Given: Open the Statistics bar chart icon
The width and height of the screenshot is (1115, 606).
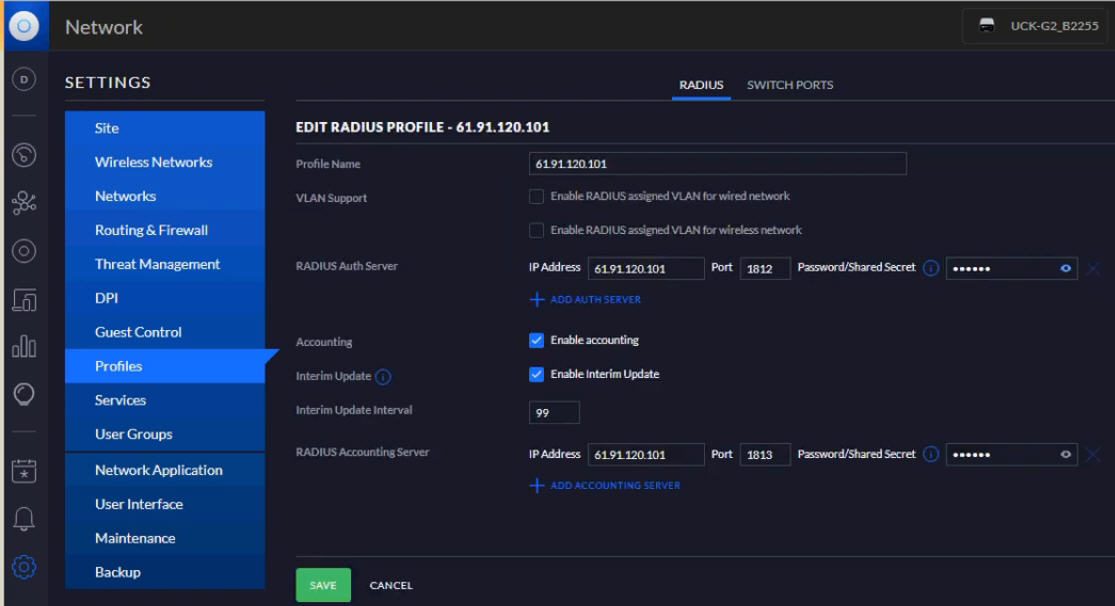Looking at the screenshot, I should pos(24,347).
